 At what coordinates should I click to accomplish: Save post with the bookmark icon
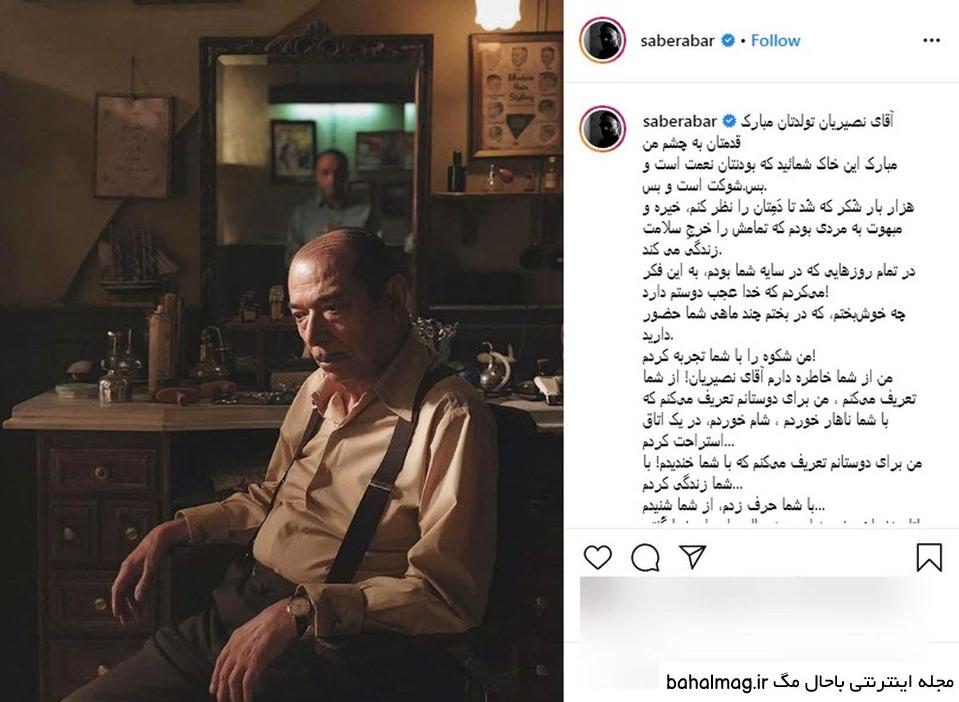point(928,557)
